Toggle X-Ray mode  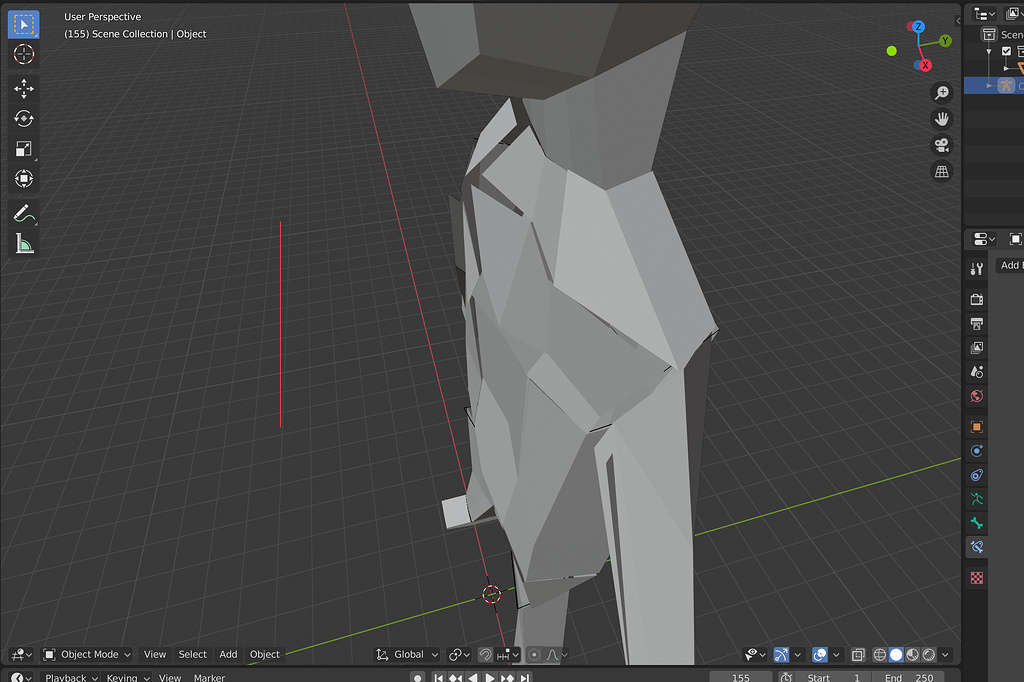(x=858, y=655)
